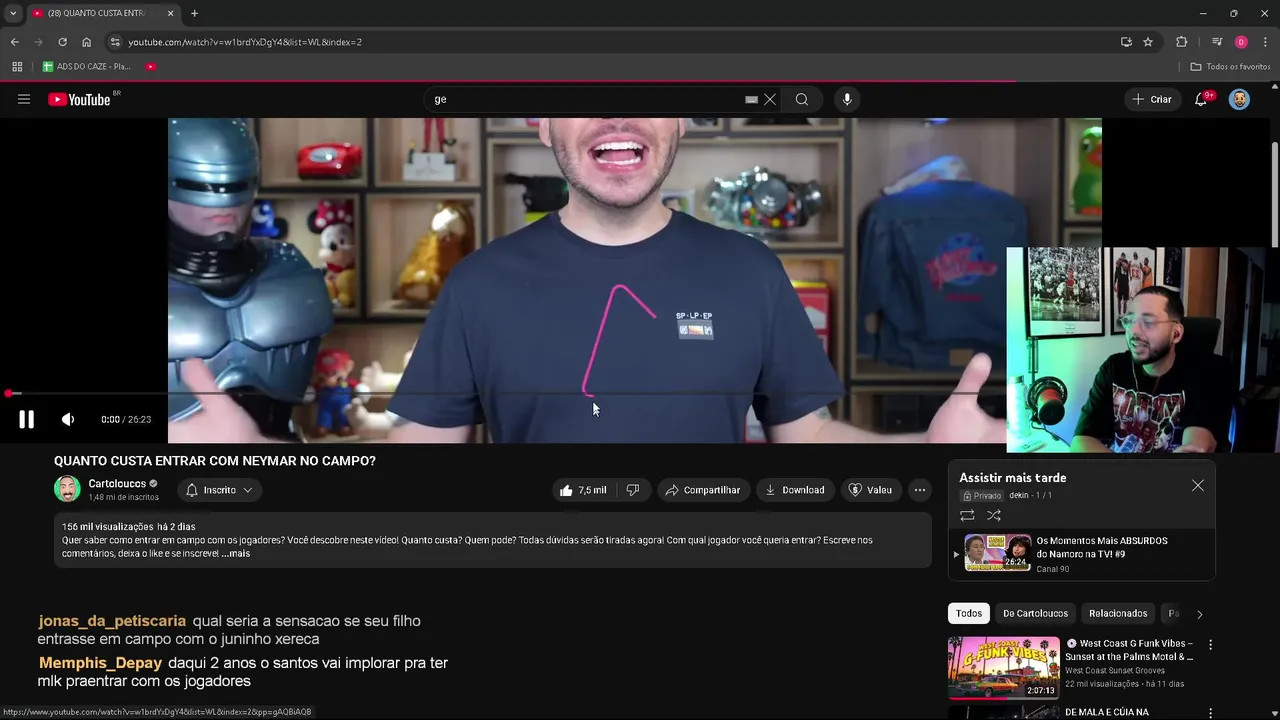The width and height of the screenshot is (1280, 720).
Task: Open West Coast G Funk Vibes title
Action: (1130, 650)
